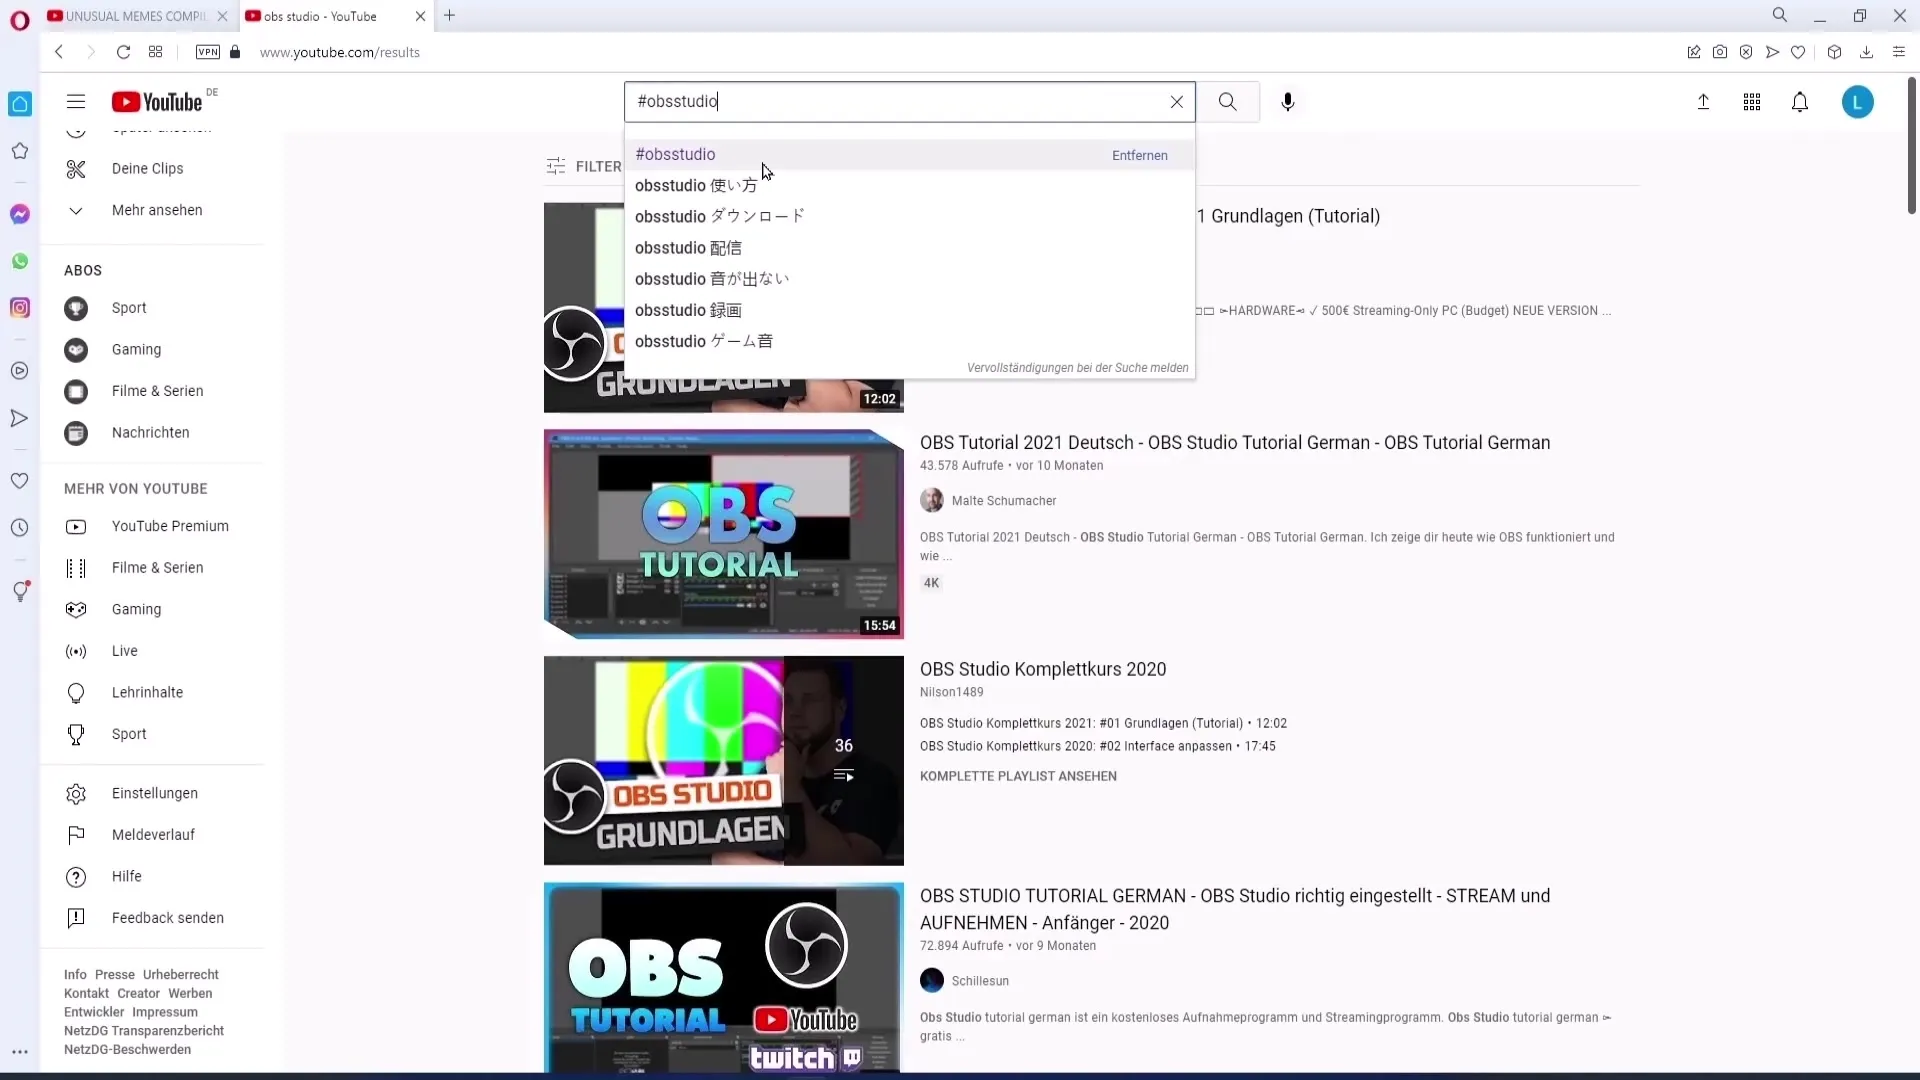Click Impressum footer link
The height and width of the screenshot is (1080, 1920).
point(165,1012)
